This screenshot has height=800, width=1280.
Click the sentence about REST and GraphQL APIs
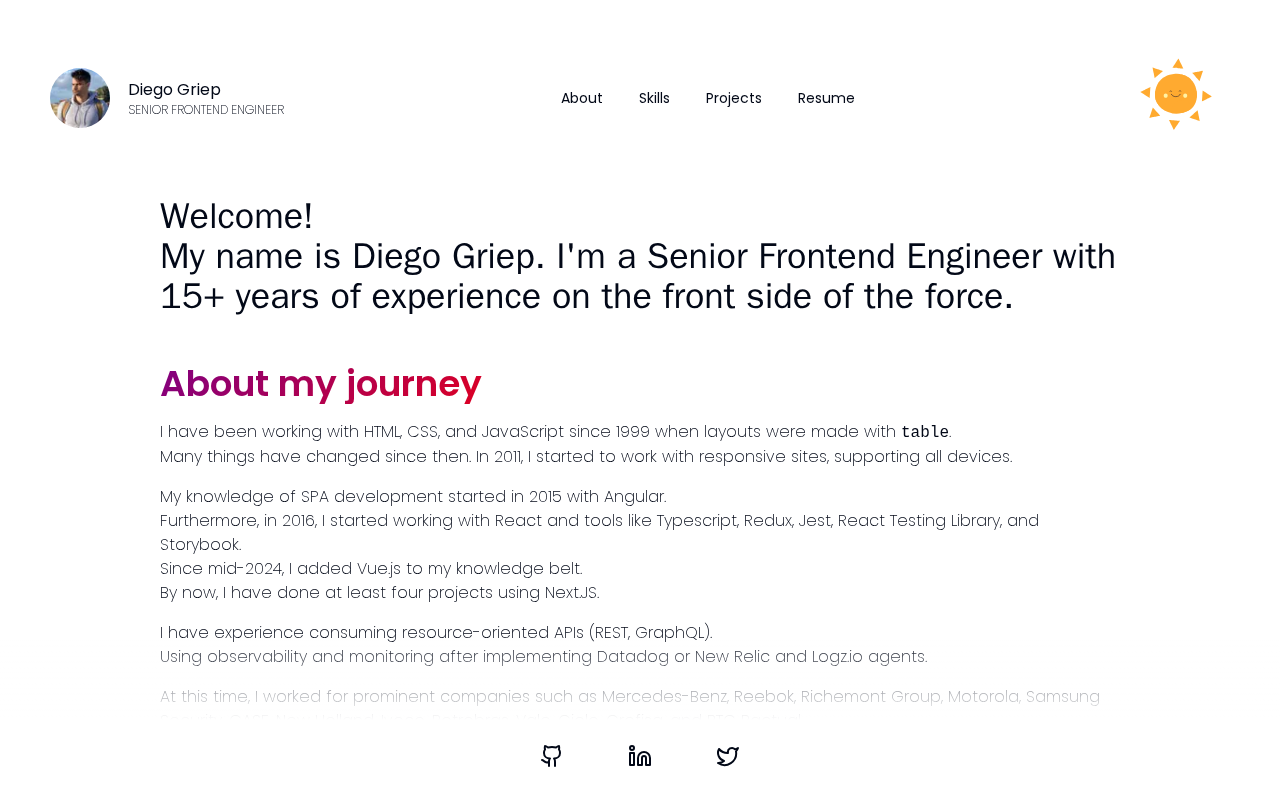436,632
